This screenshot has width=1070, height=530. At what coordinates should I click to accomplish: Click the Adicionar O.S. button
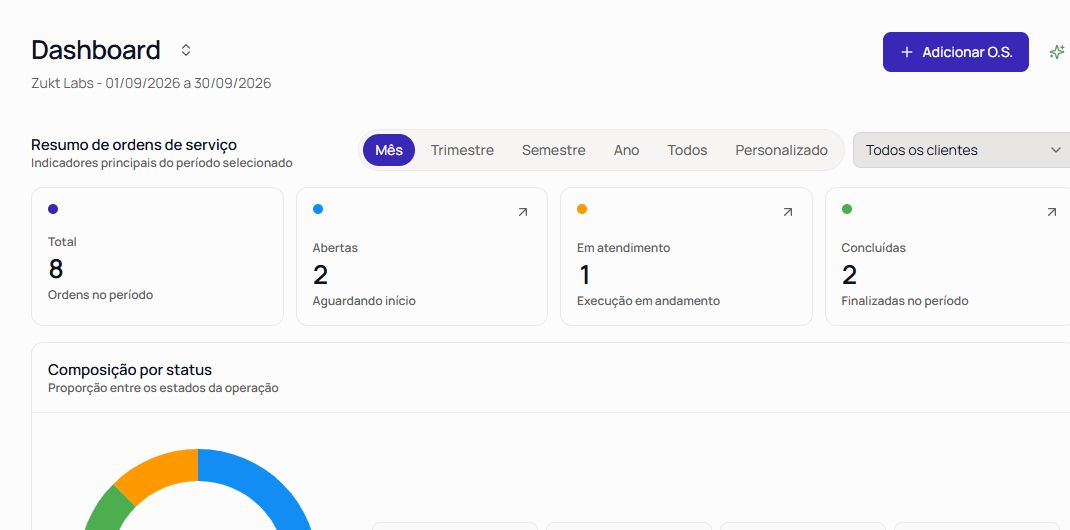[x=955, y=52]
